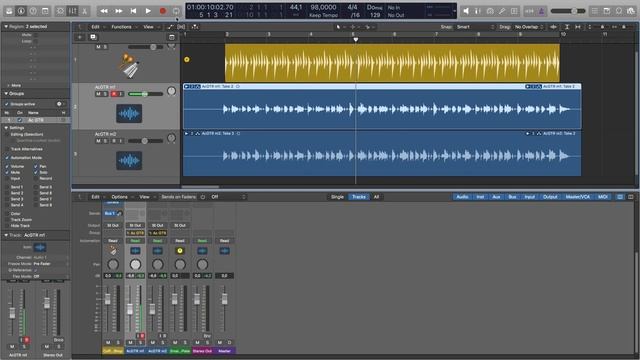Start recording with the red Record button
The image size is (640, 360).
coord(163,11)
